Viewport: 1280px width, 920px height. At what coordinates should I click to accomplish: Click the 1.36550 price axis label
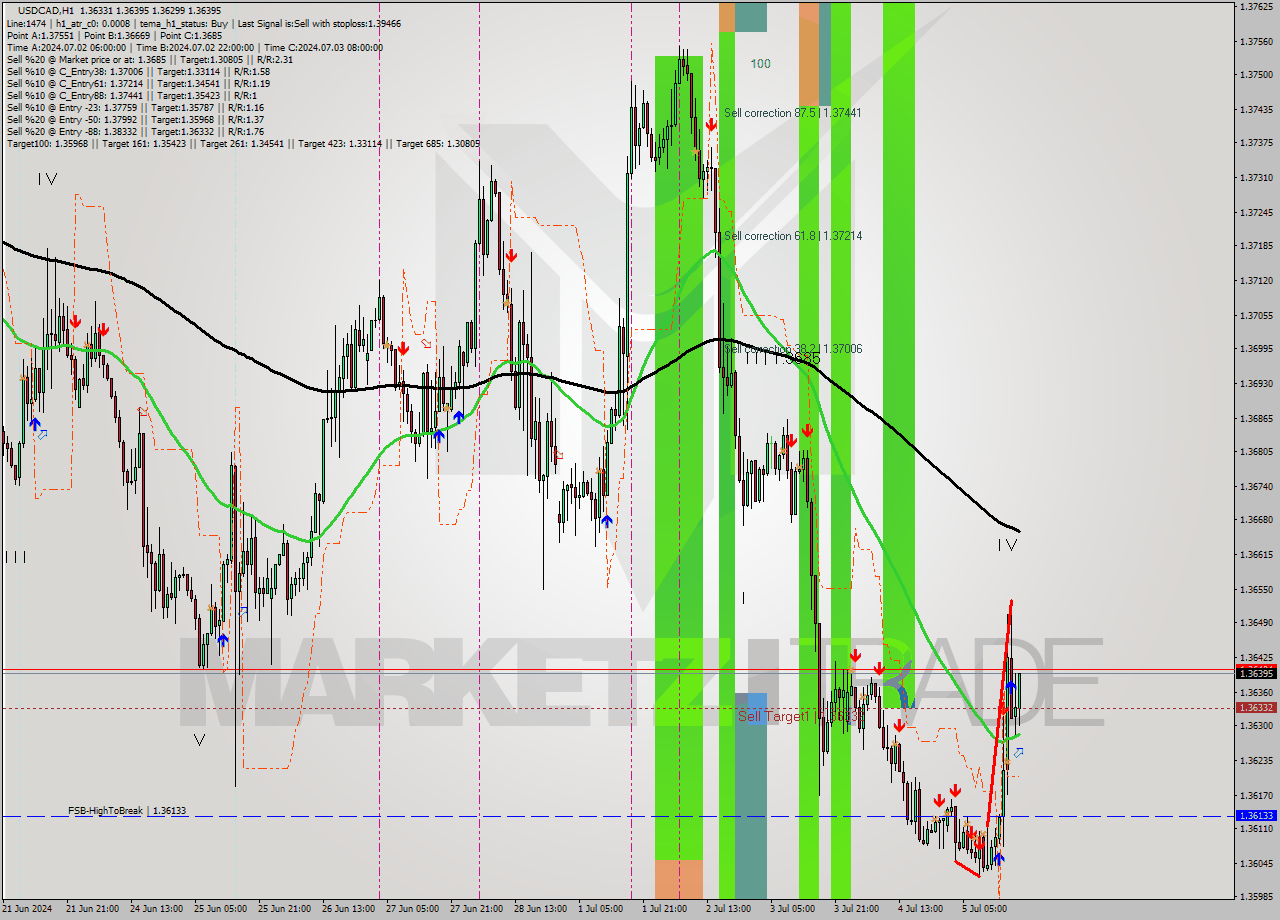pos(1256,589)
